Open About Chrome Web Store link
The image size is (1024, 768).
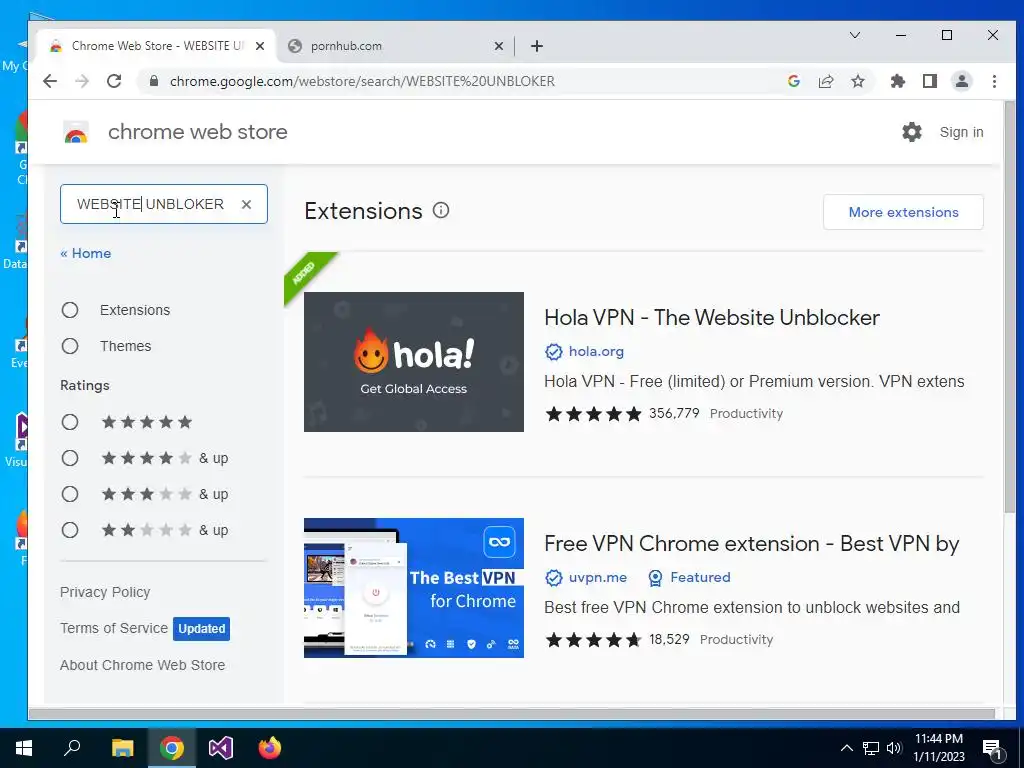click(142, 665)
